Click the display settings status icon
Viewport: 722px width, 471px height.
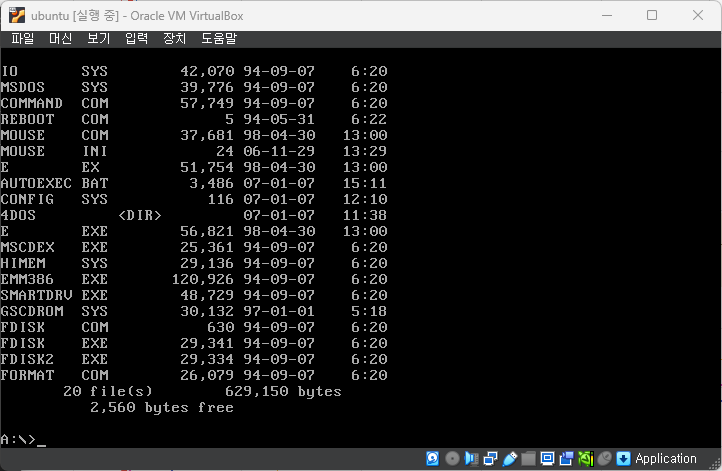547,459
